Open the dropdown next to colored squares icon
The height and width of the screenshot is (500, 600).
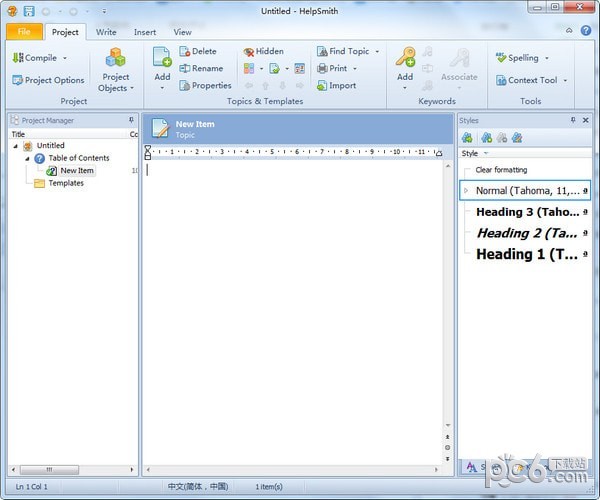(261, 69)
